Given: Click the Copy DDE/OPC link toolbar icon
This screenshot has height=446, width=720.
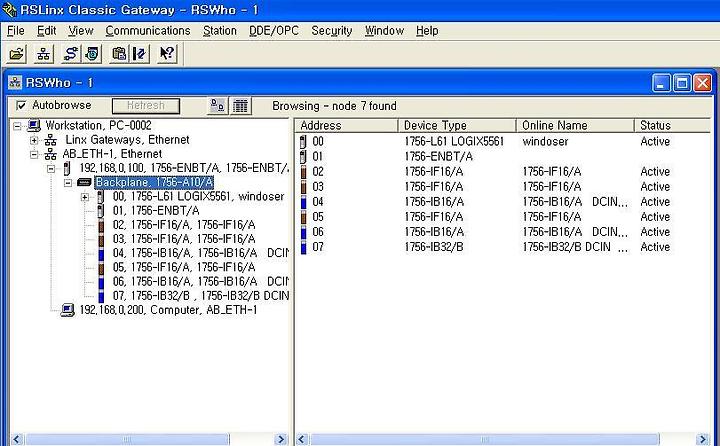Looking at the screenshot, I should pyautogui.click(x=119, y=54).
